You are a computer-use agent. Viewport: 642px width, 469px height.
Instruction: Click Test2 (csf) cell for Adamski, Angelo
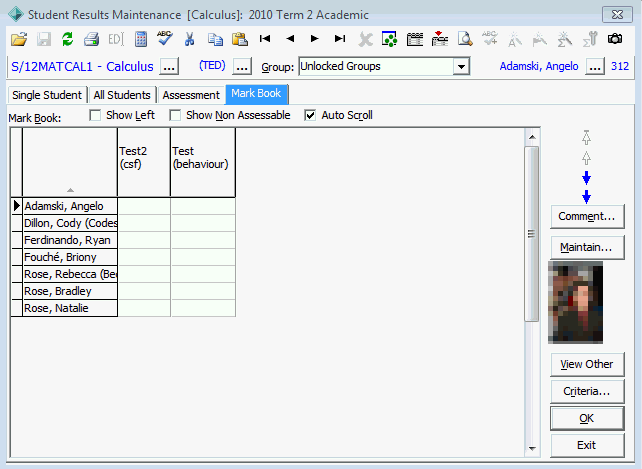(x=144, y=206)
